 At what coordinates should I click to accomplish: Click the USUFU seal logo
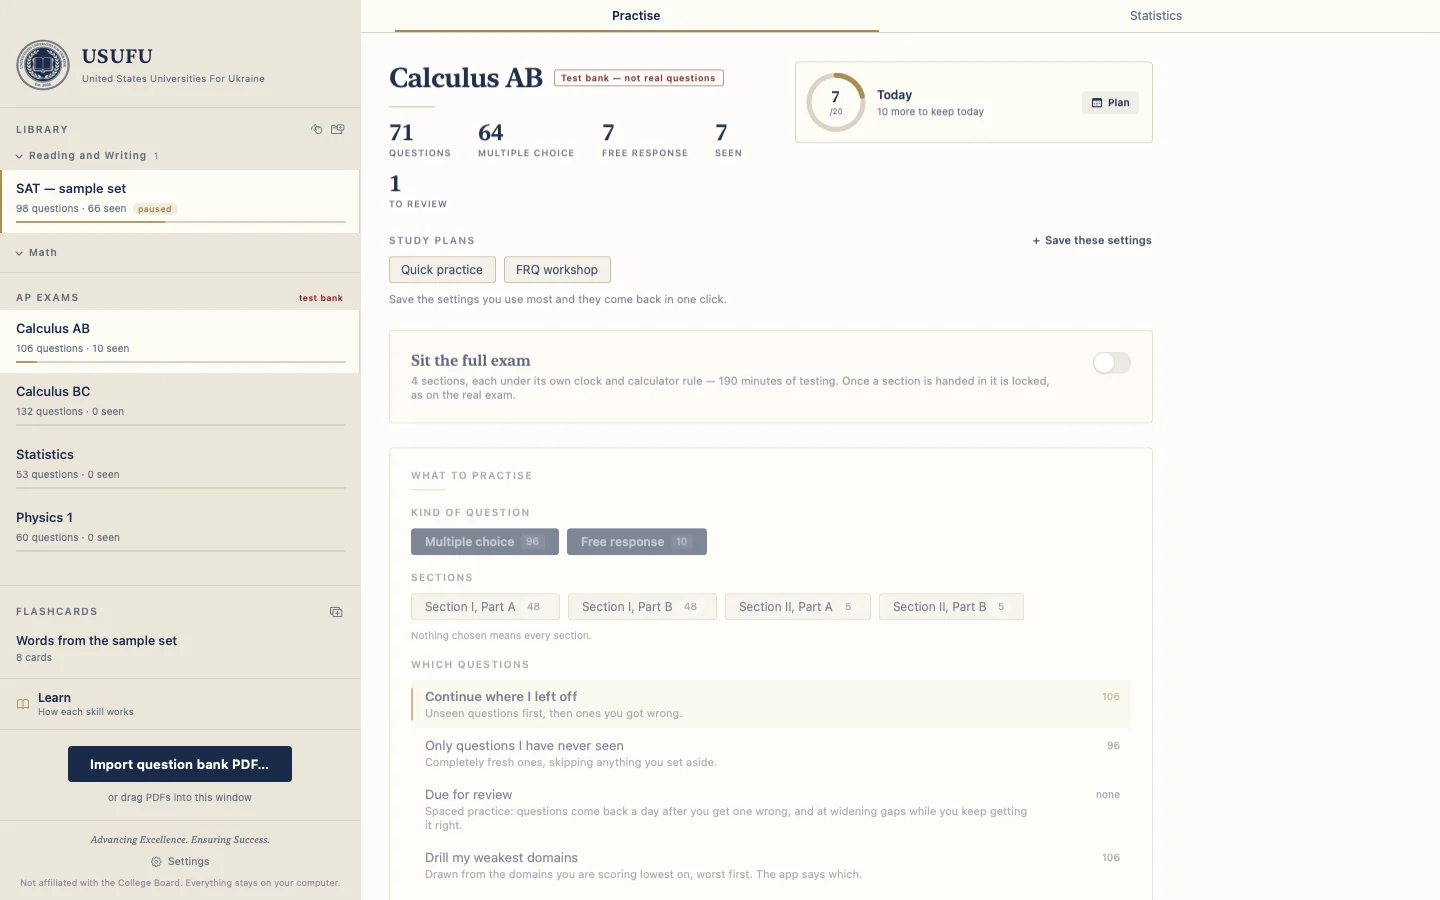[x=43, y=65]
